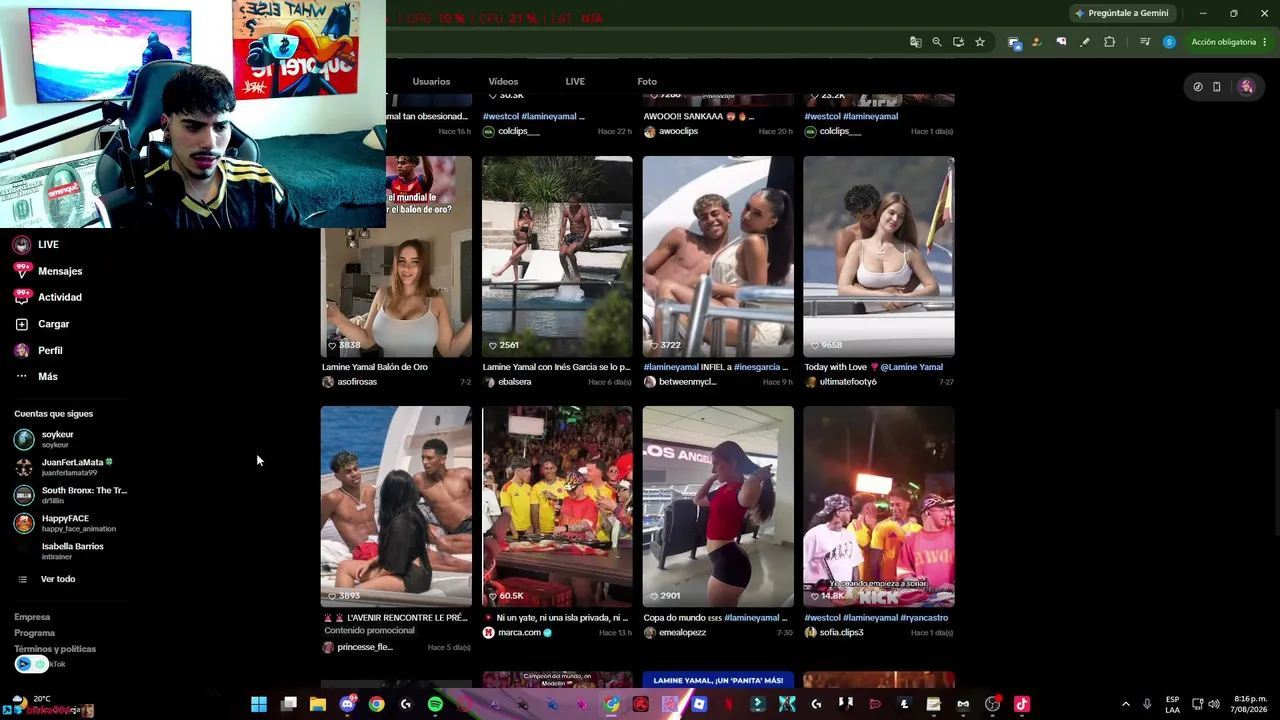Open video thumbnail with 2561 likes

[x=557, y=257]
